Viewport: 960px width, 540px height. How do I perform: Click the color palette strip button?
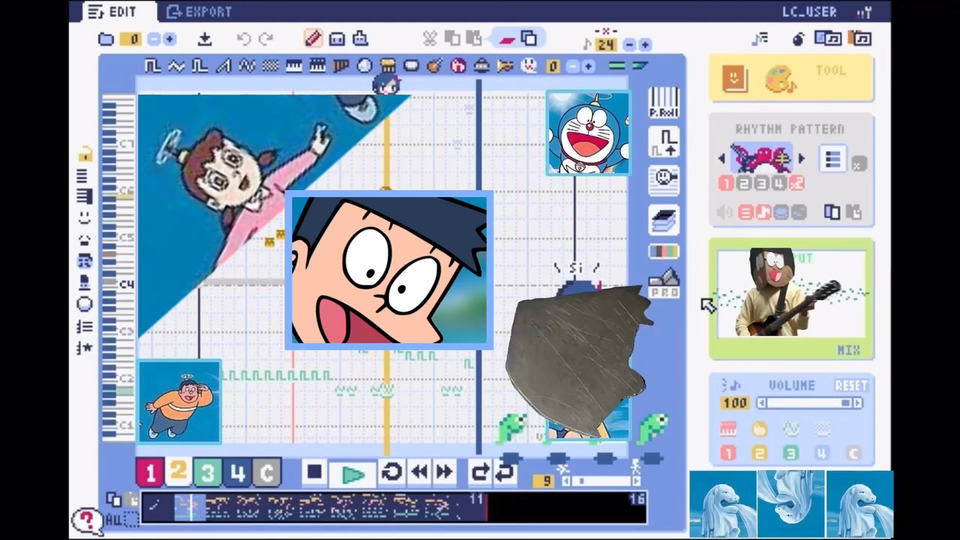click(664, 251)
